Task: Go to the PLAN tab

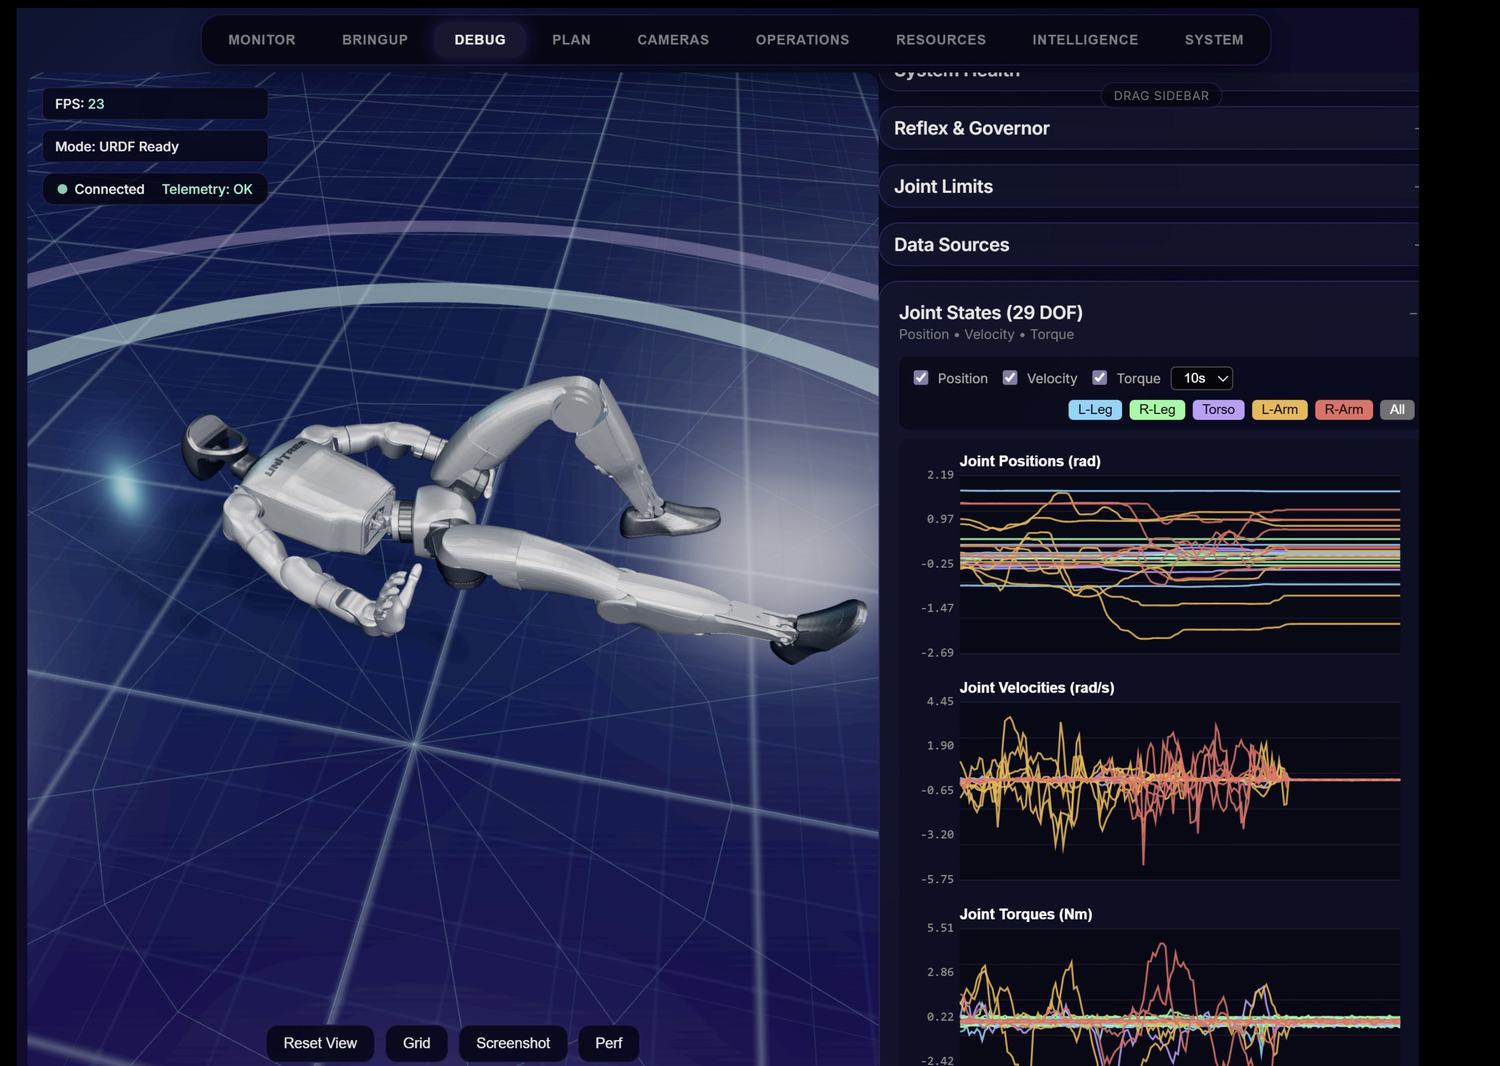Action: (571, 40)
